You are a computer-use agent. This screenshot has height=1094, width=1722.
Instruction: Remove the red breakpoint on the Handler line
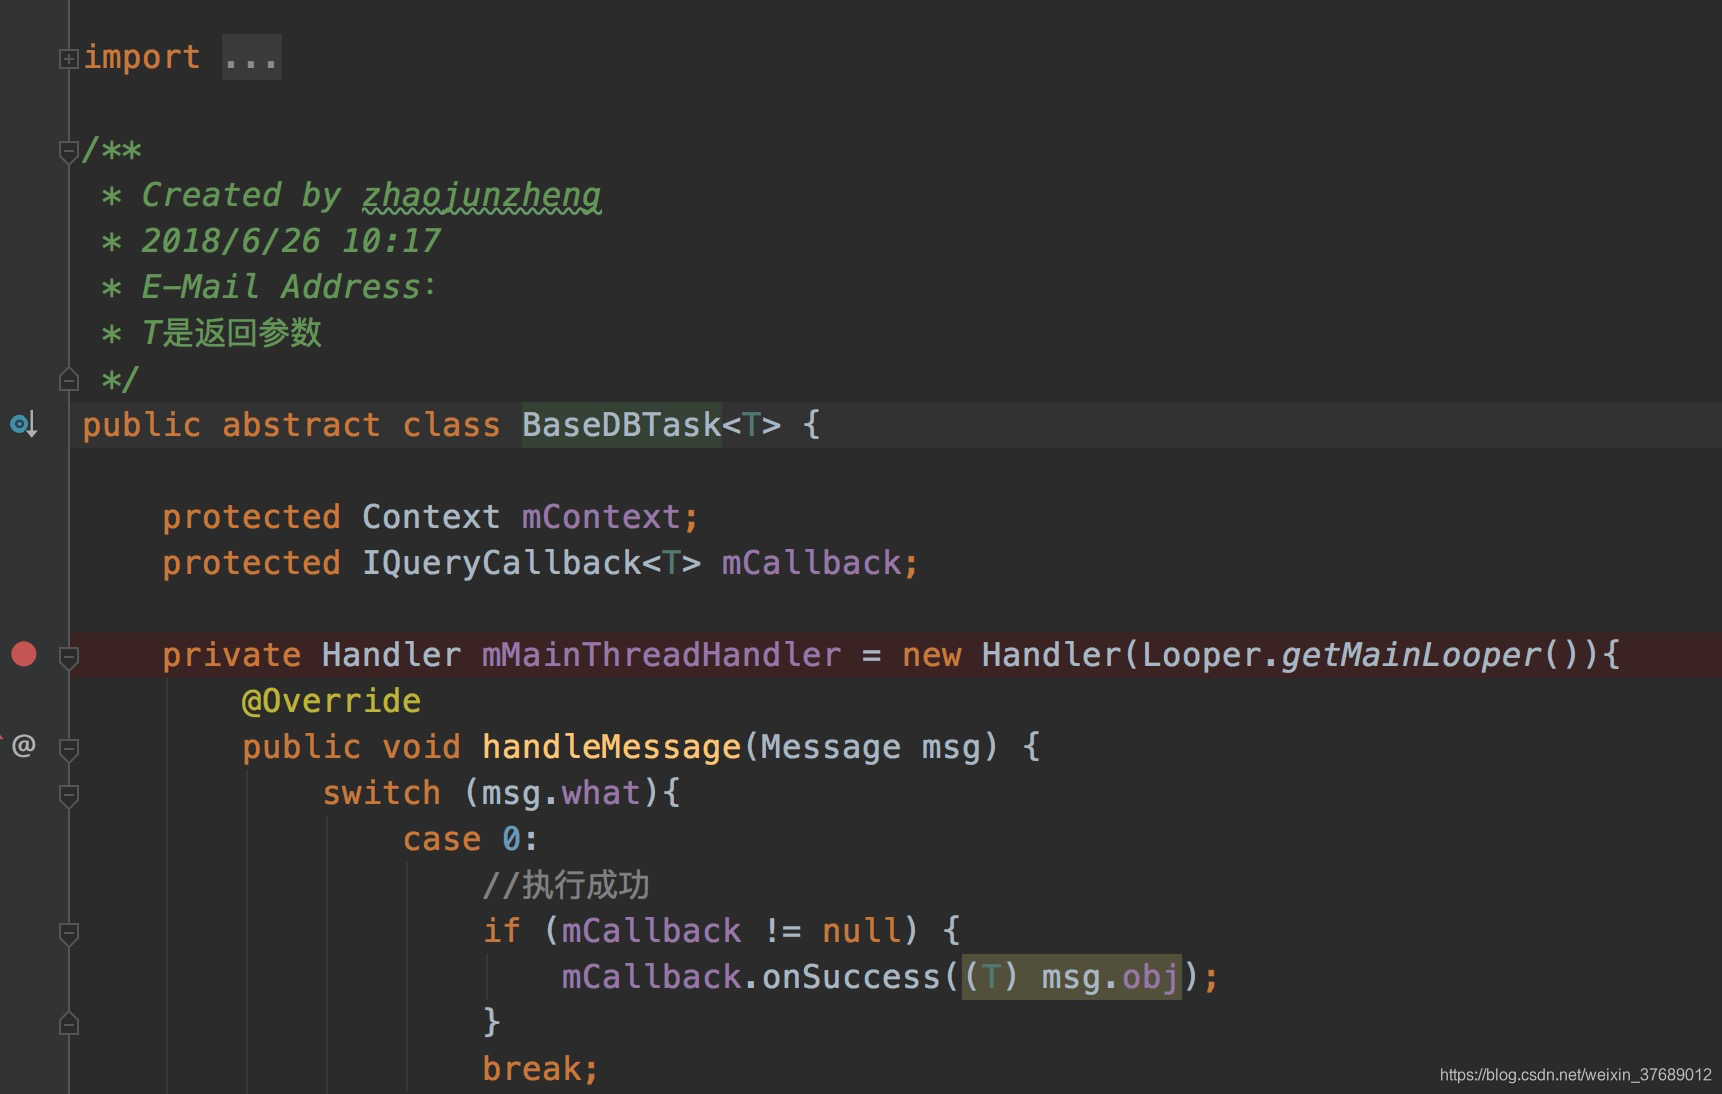point(24,654)
